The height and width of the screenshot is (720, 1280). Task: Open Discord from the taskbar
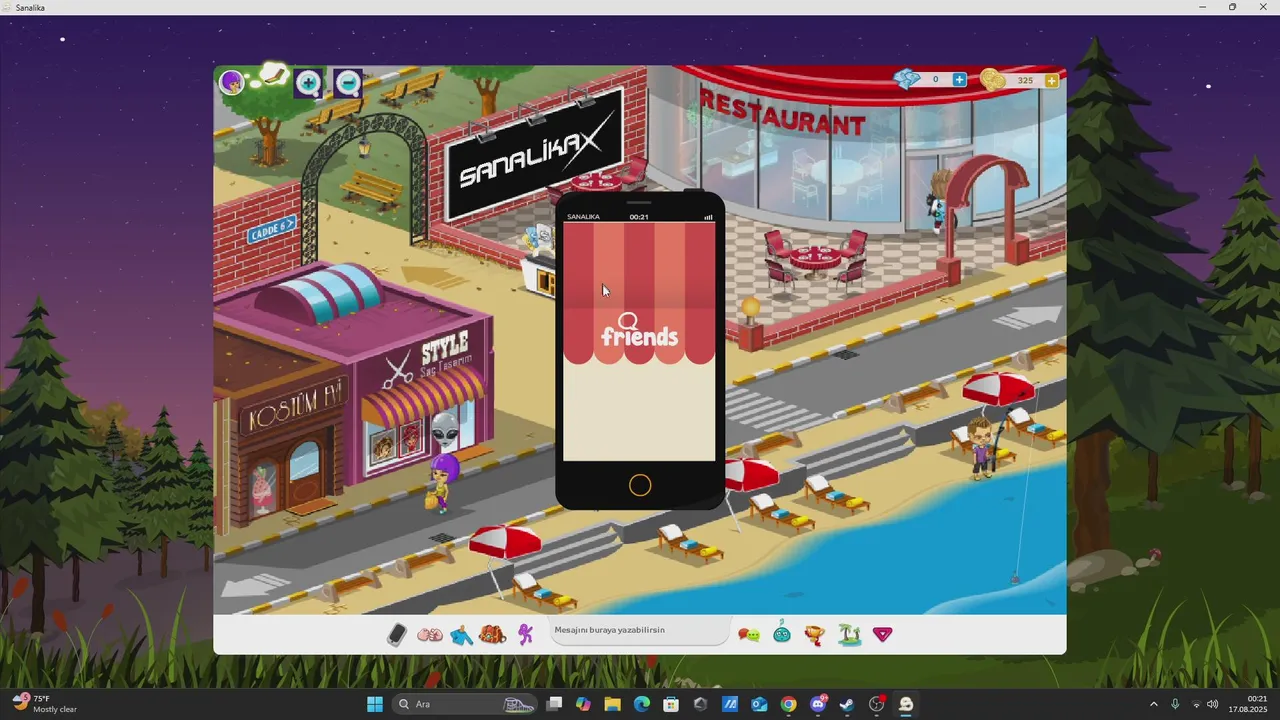click(818, 704)
